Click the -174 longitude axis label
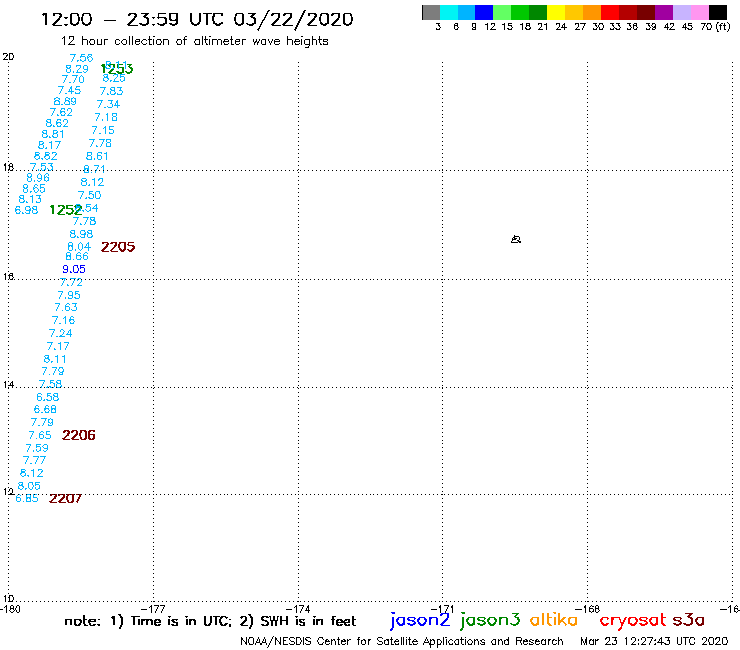Viewport: 740px width, 650px height. click(298, 609)
